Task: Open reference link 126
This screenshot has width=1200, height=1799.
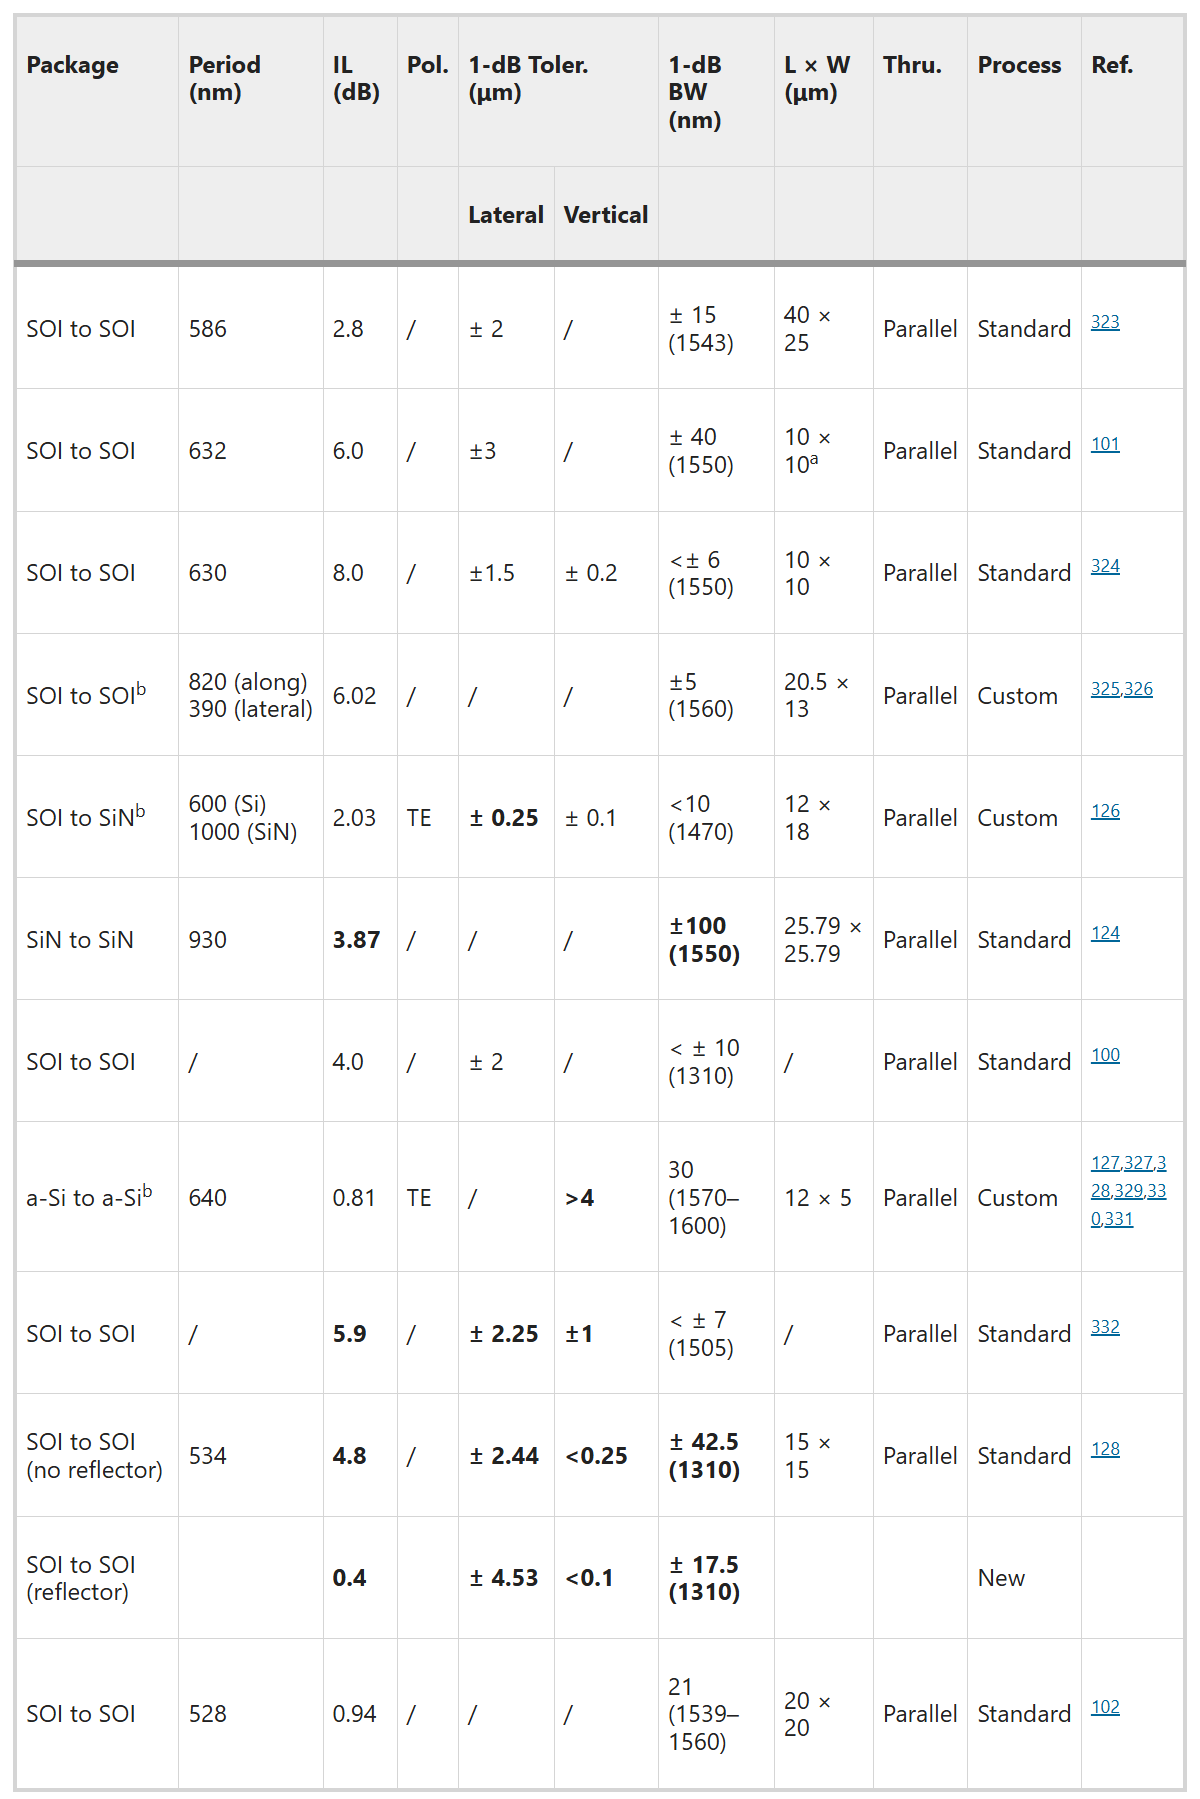Action: pyautogui.click(x=1104, y=811)
